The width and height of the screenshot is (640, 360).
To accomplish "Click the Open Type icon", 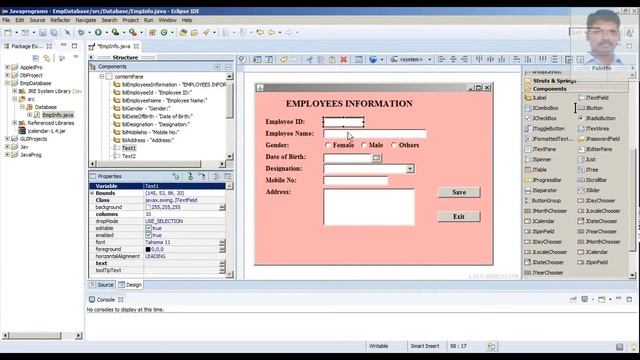I will (183, 32).
